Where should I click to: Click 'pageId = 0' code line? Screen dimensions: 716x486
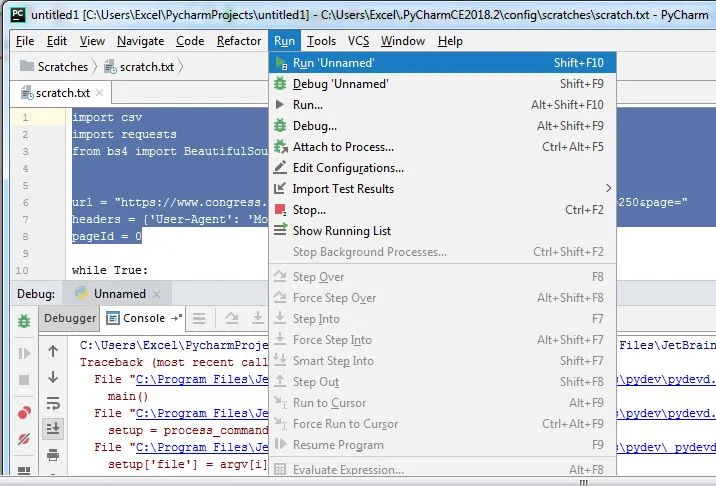pyautogui.click(x=107, y=236)
